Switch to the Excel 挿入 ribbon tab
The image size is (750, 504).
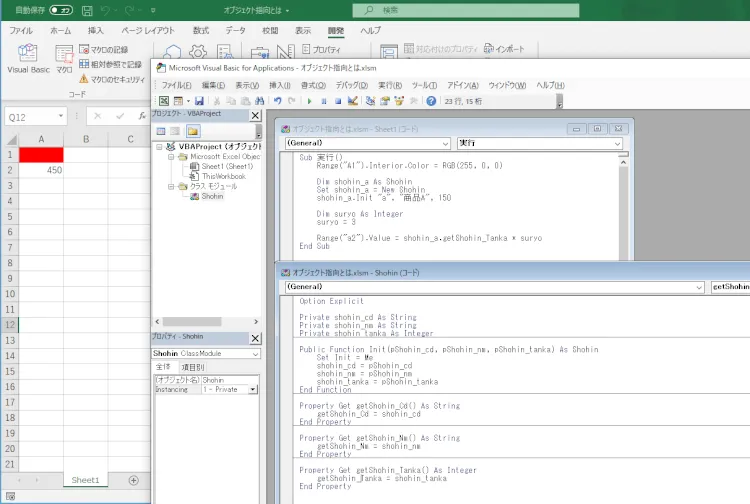click(95, 30)
